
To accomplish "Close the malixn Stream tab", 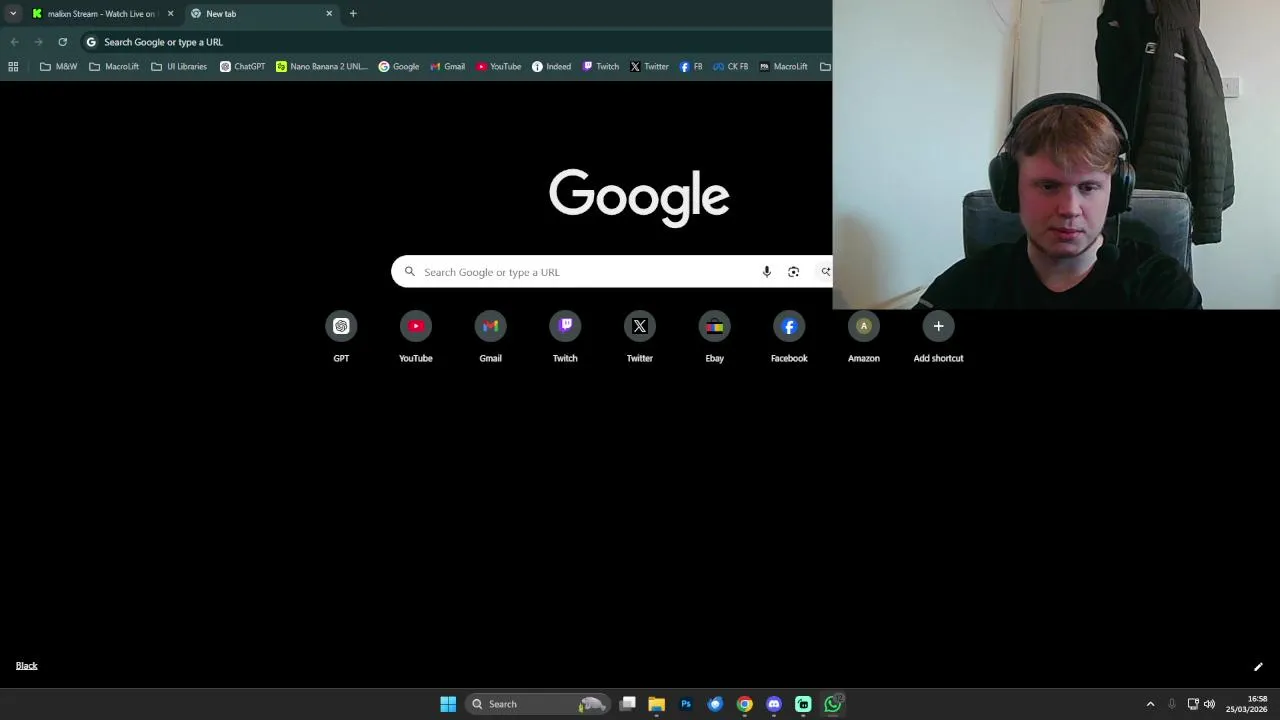I will tap(170, 14).
